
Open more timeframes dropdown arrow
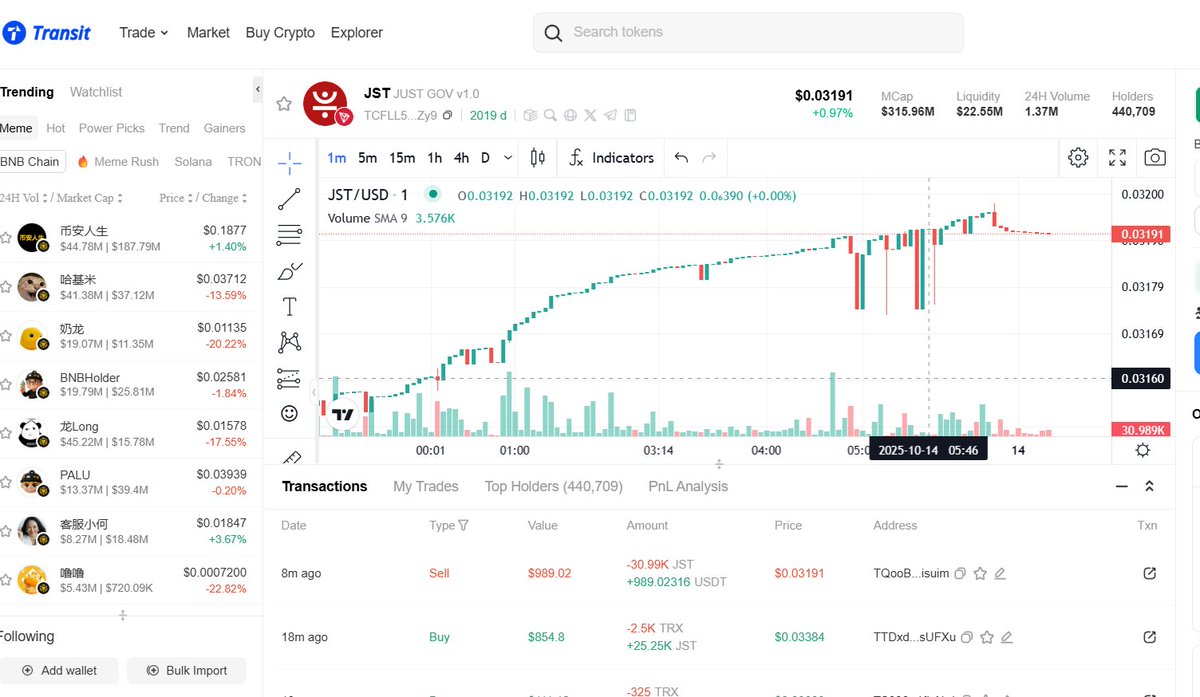508,158
